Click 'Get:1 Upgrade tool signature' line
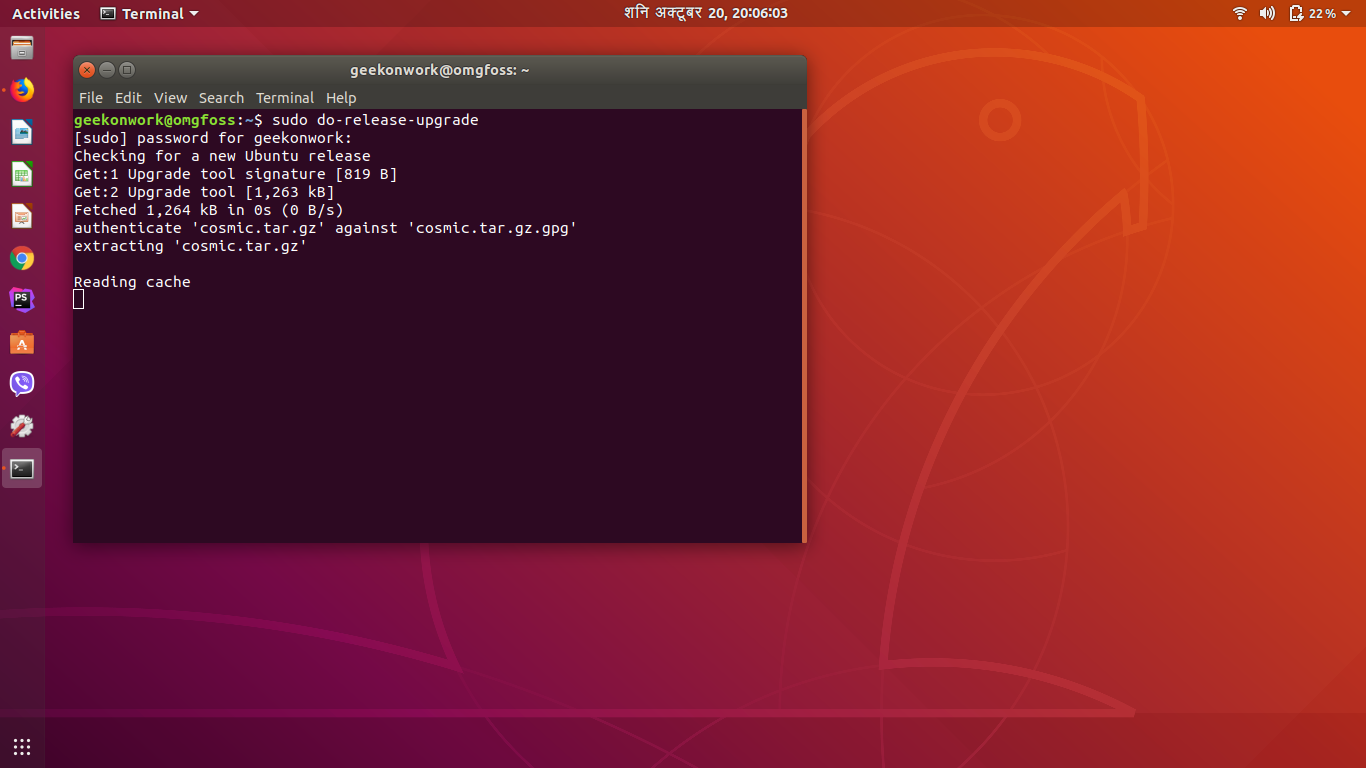Image resolution: width=1366 pixels, height=768 pixels. coord(235,174)
